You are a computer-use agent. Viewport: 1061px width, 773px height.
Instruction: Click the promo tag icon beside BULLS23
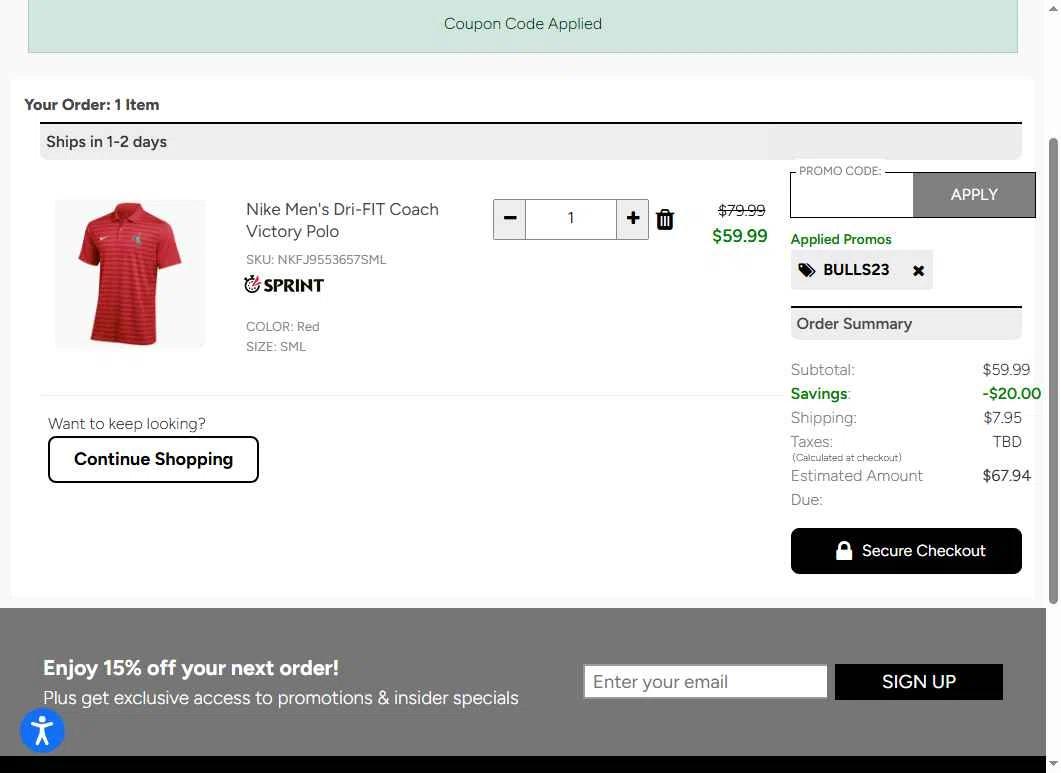pyautogui.click(x=807, y=270)
